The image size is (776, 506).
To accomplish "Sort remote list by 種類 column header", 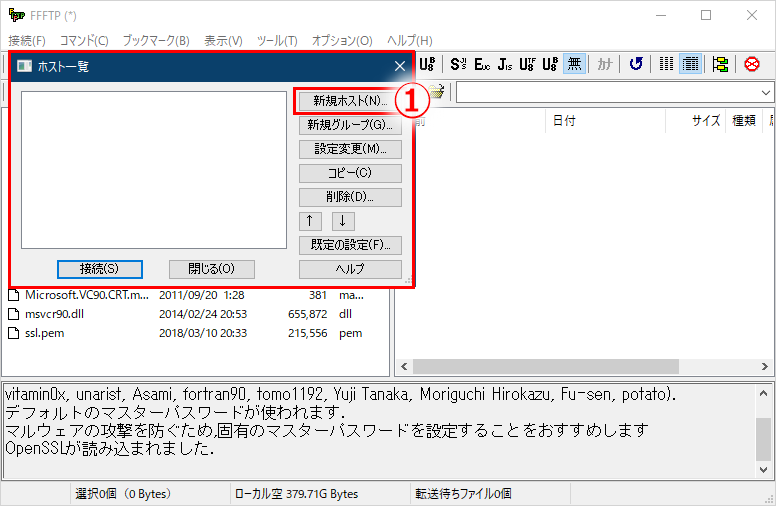I will coord(744,121).
